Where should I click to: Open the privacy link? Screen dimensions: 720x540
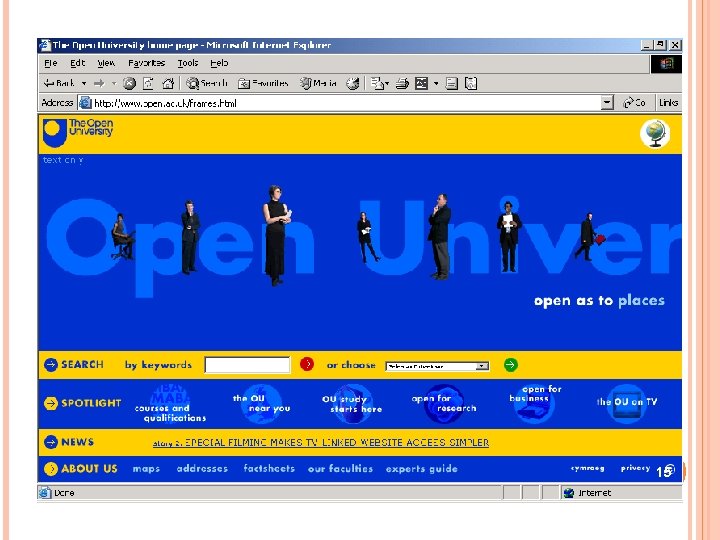(635, 468)
